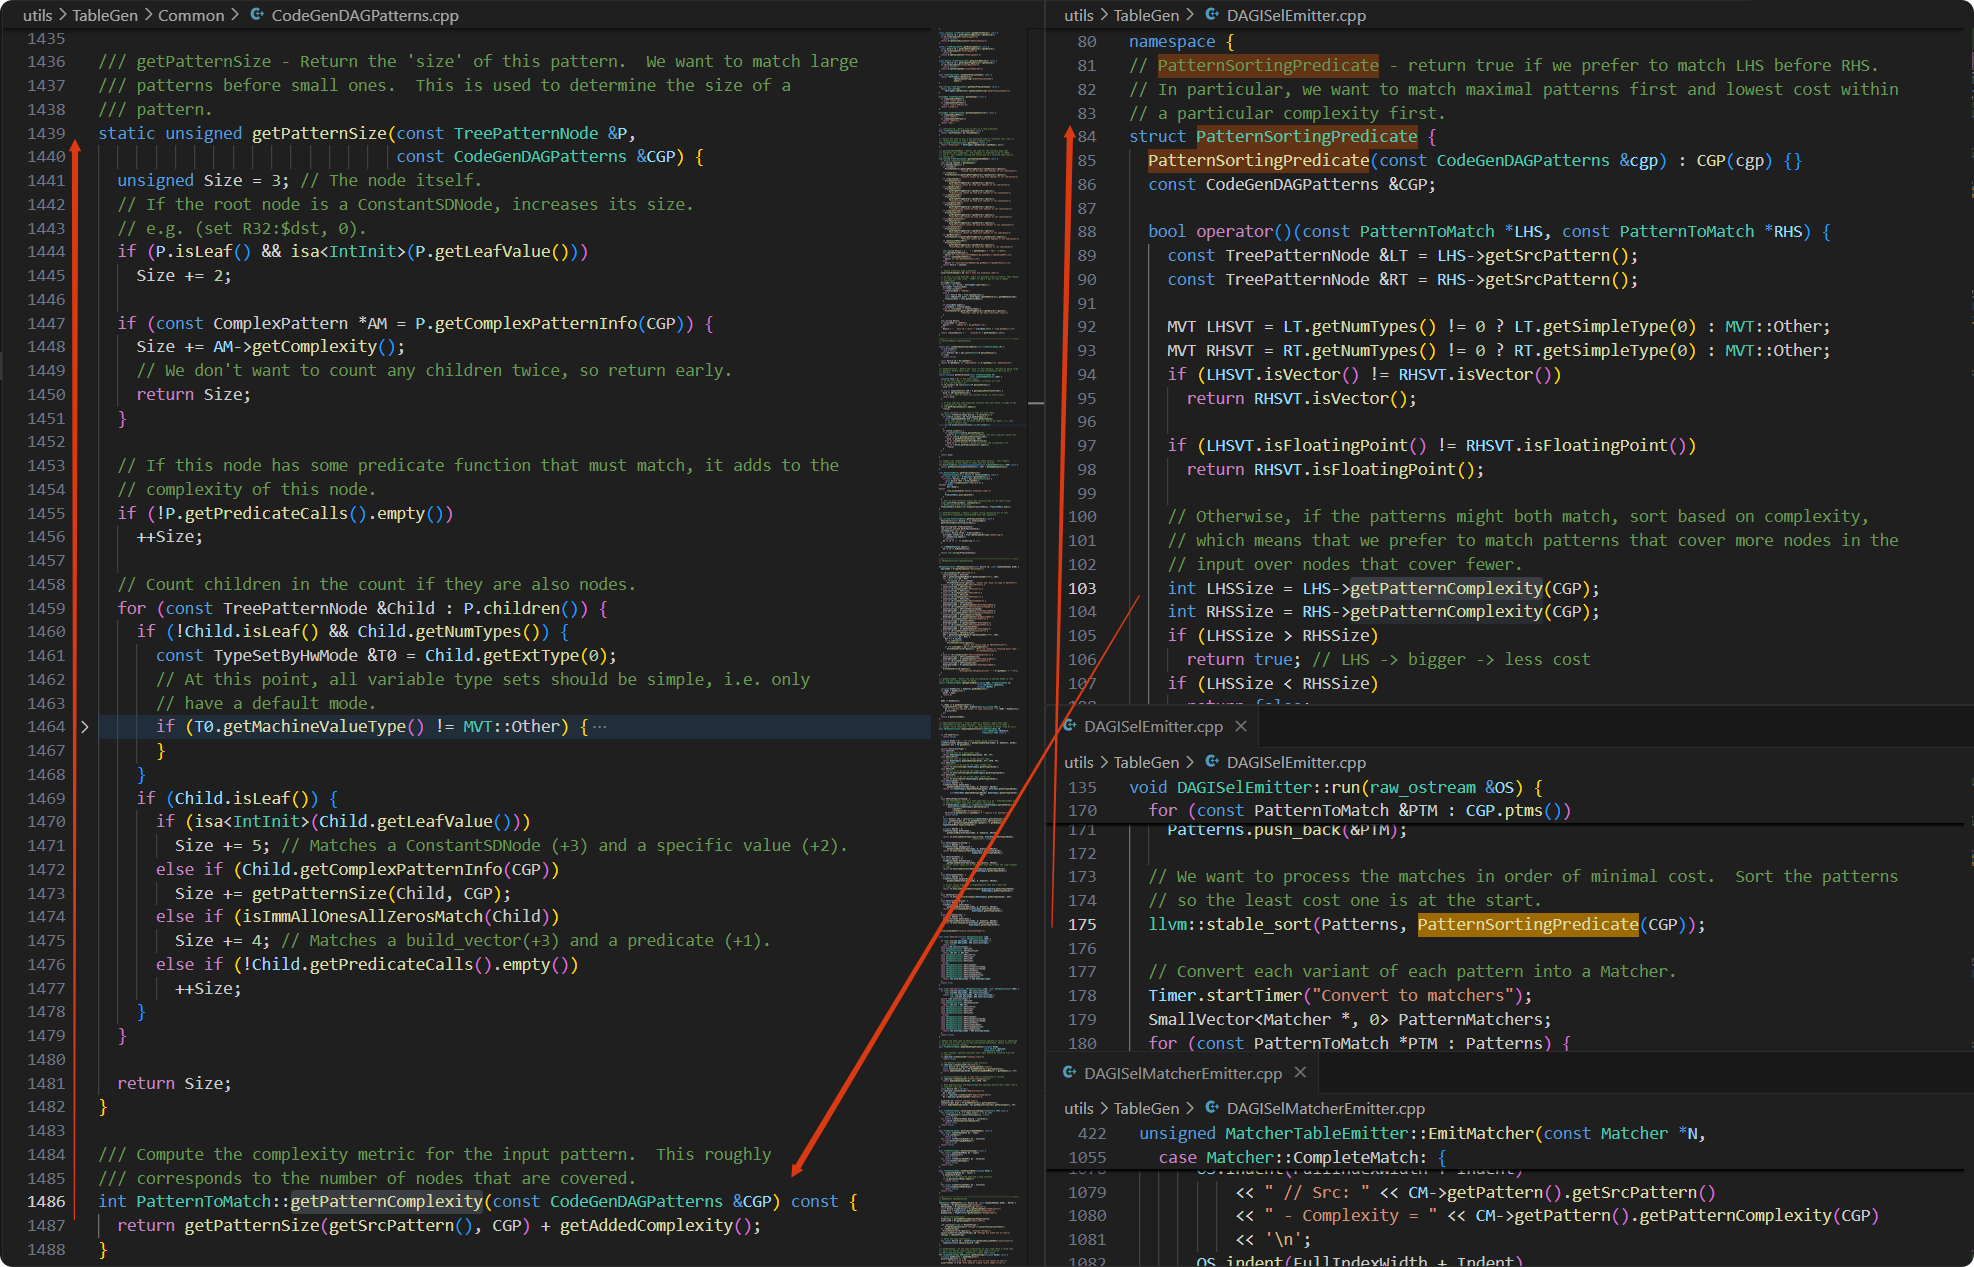
Task: Open the utils breadcrumb dropdown in the right pane
Action: [x=1079, y=15]
